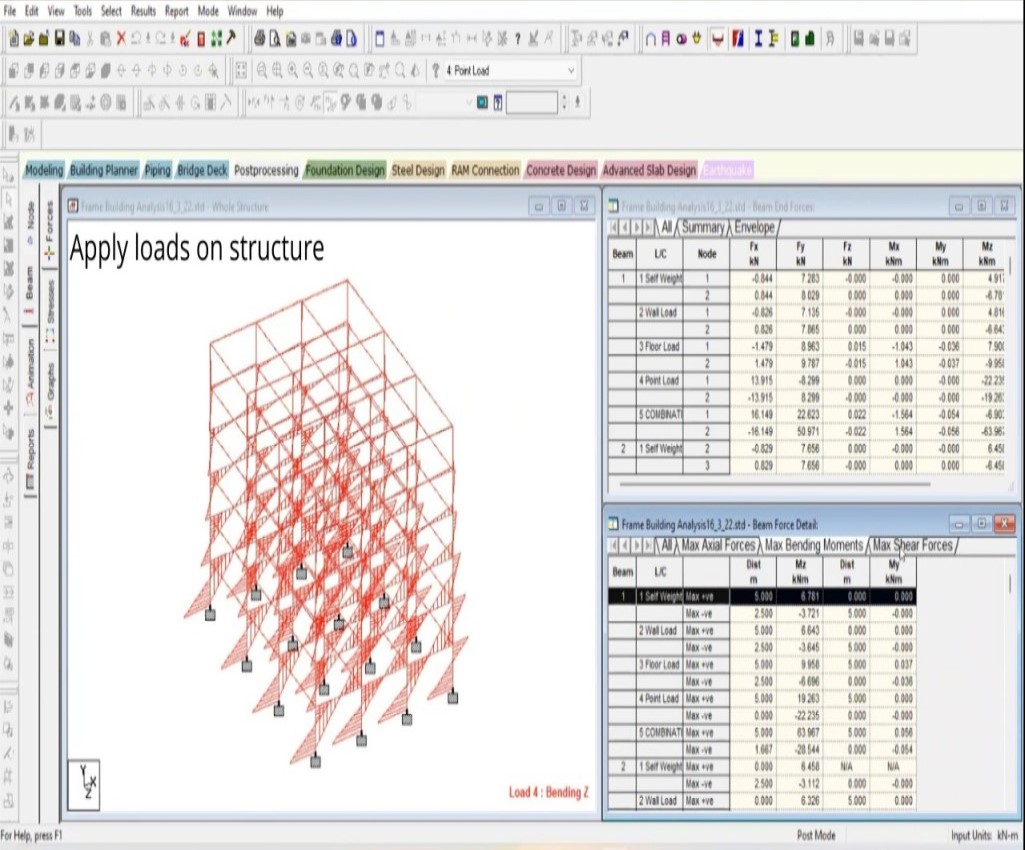Image resolution: width=1025 pixels, height=850 pixels.
Task: Switch to the Envelope tab
Action: [754, 228]
